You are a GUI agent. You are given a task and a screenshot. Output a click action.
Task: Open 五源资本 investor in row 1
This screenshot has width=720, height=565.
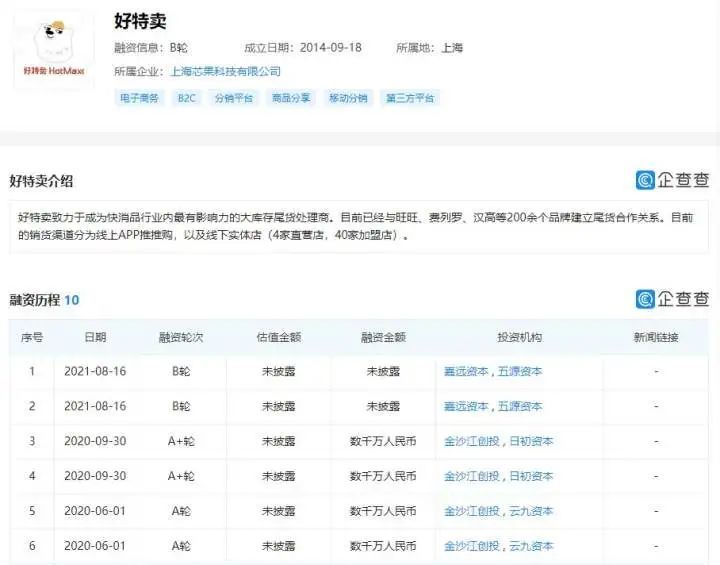pos(520,371)
